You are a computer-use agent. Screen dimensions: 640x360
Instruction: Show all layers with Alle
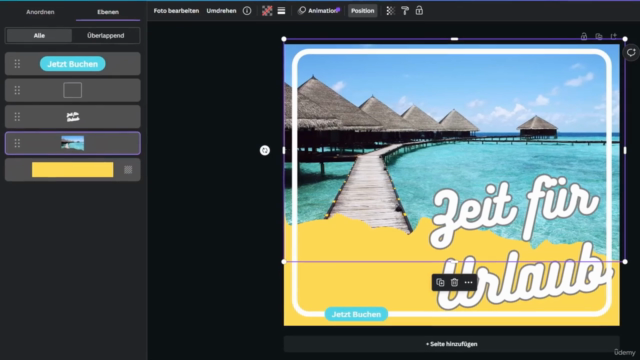coord(39,36)
